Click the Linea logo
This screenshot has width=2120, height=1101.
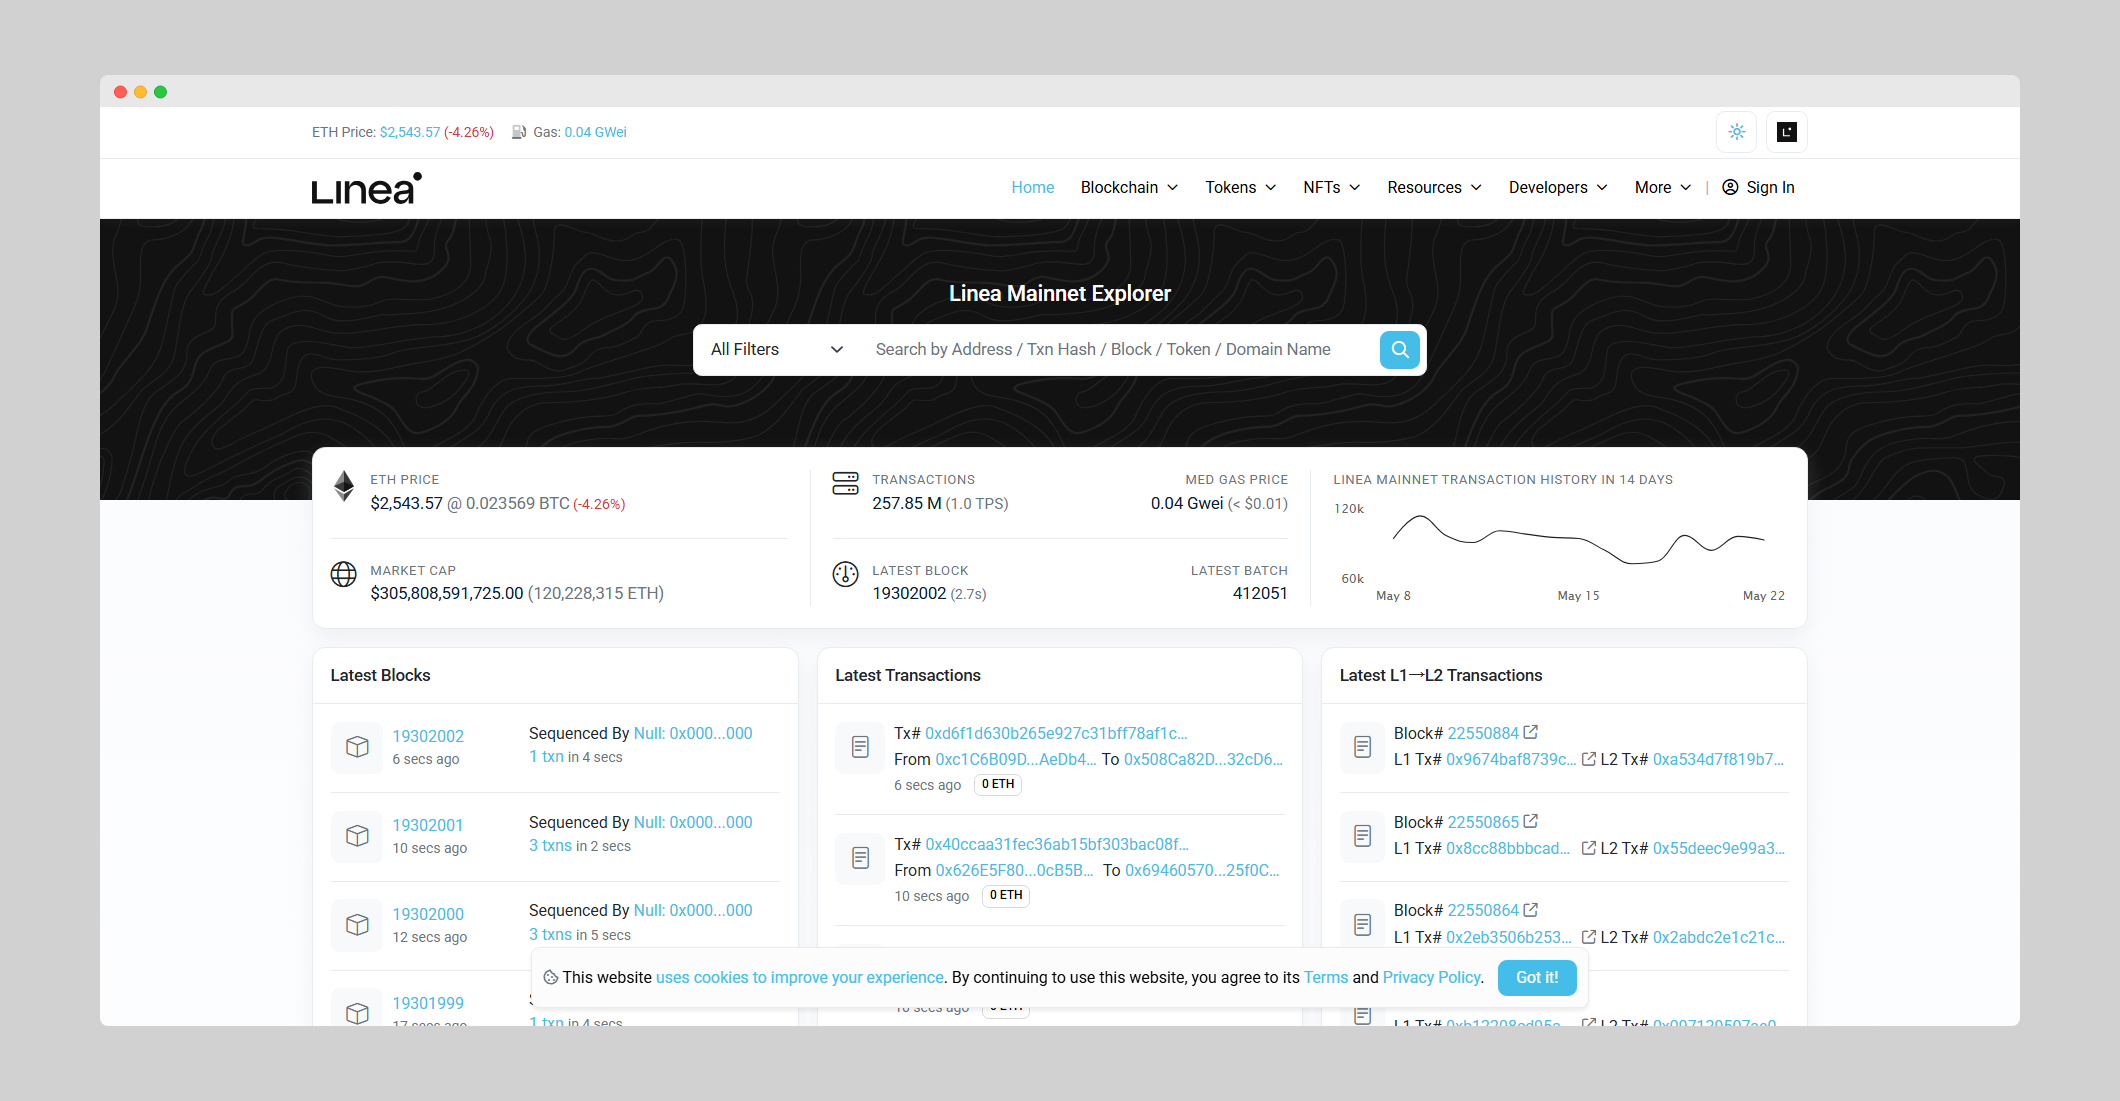[x=366, y=188]
